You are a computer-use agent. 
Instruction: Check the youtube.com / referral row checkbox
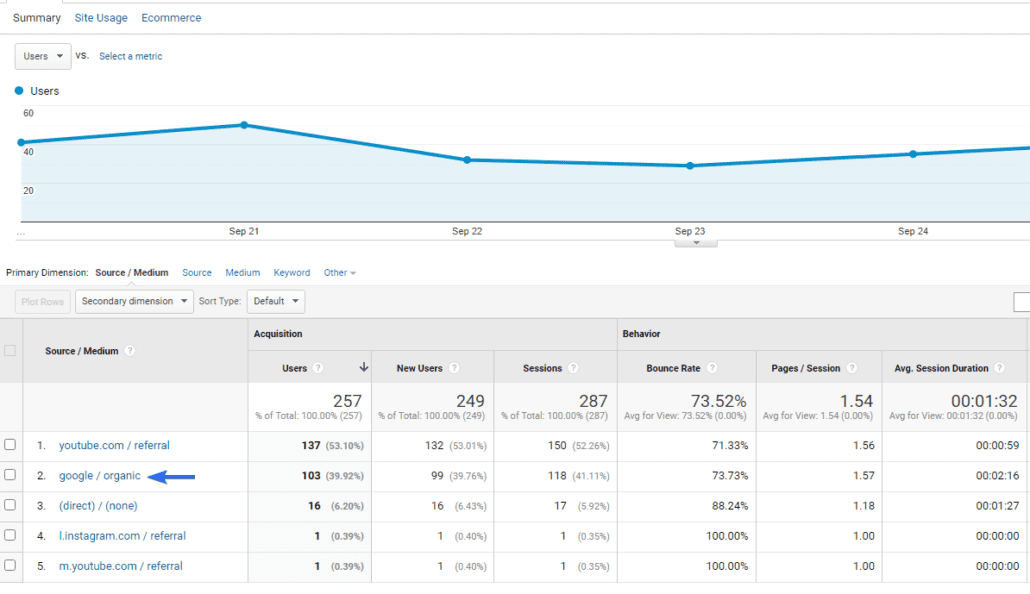click(10, 445)
